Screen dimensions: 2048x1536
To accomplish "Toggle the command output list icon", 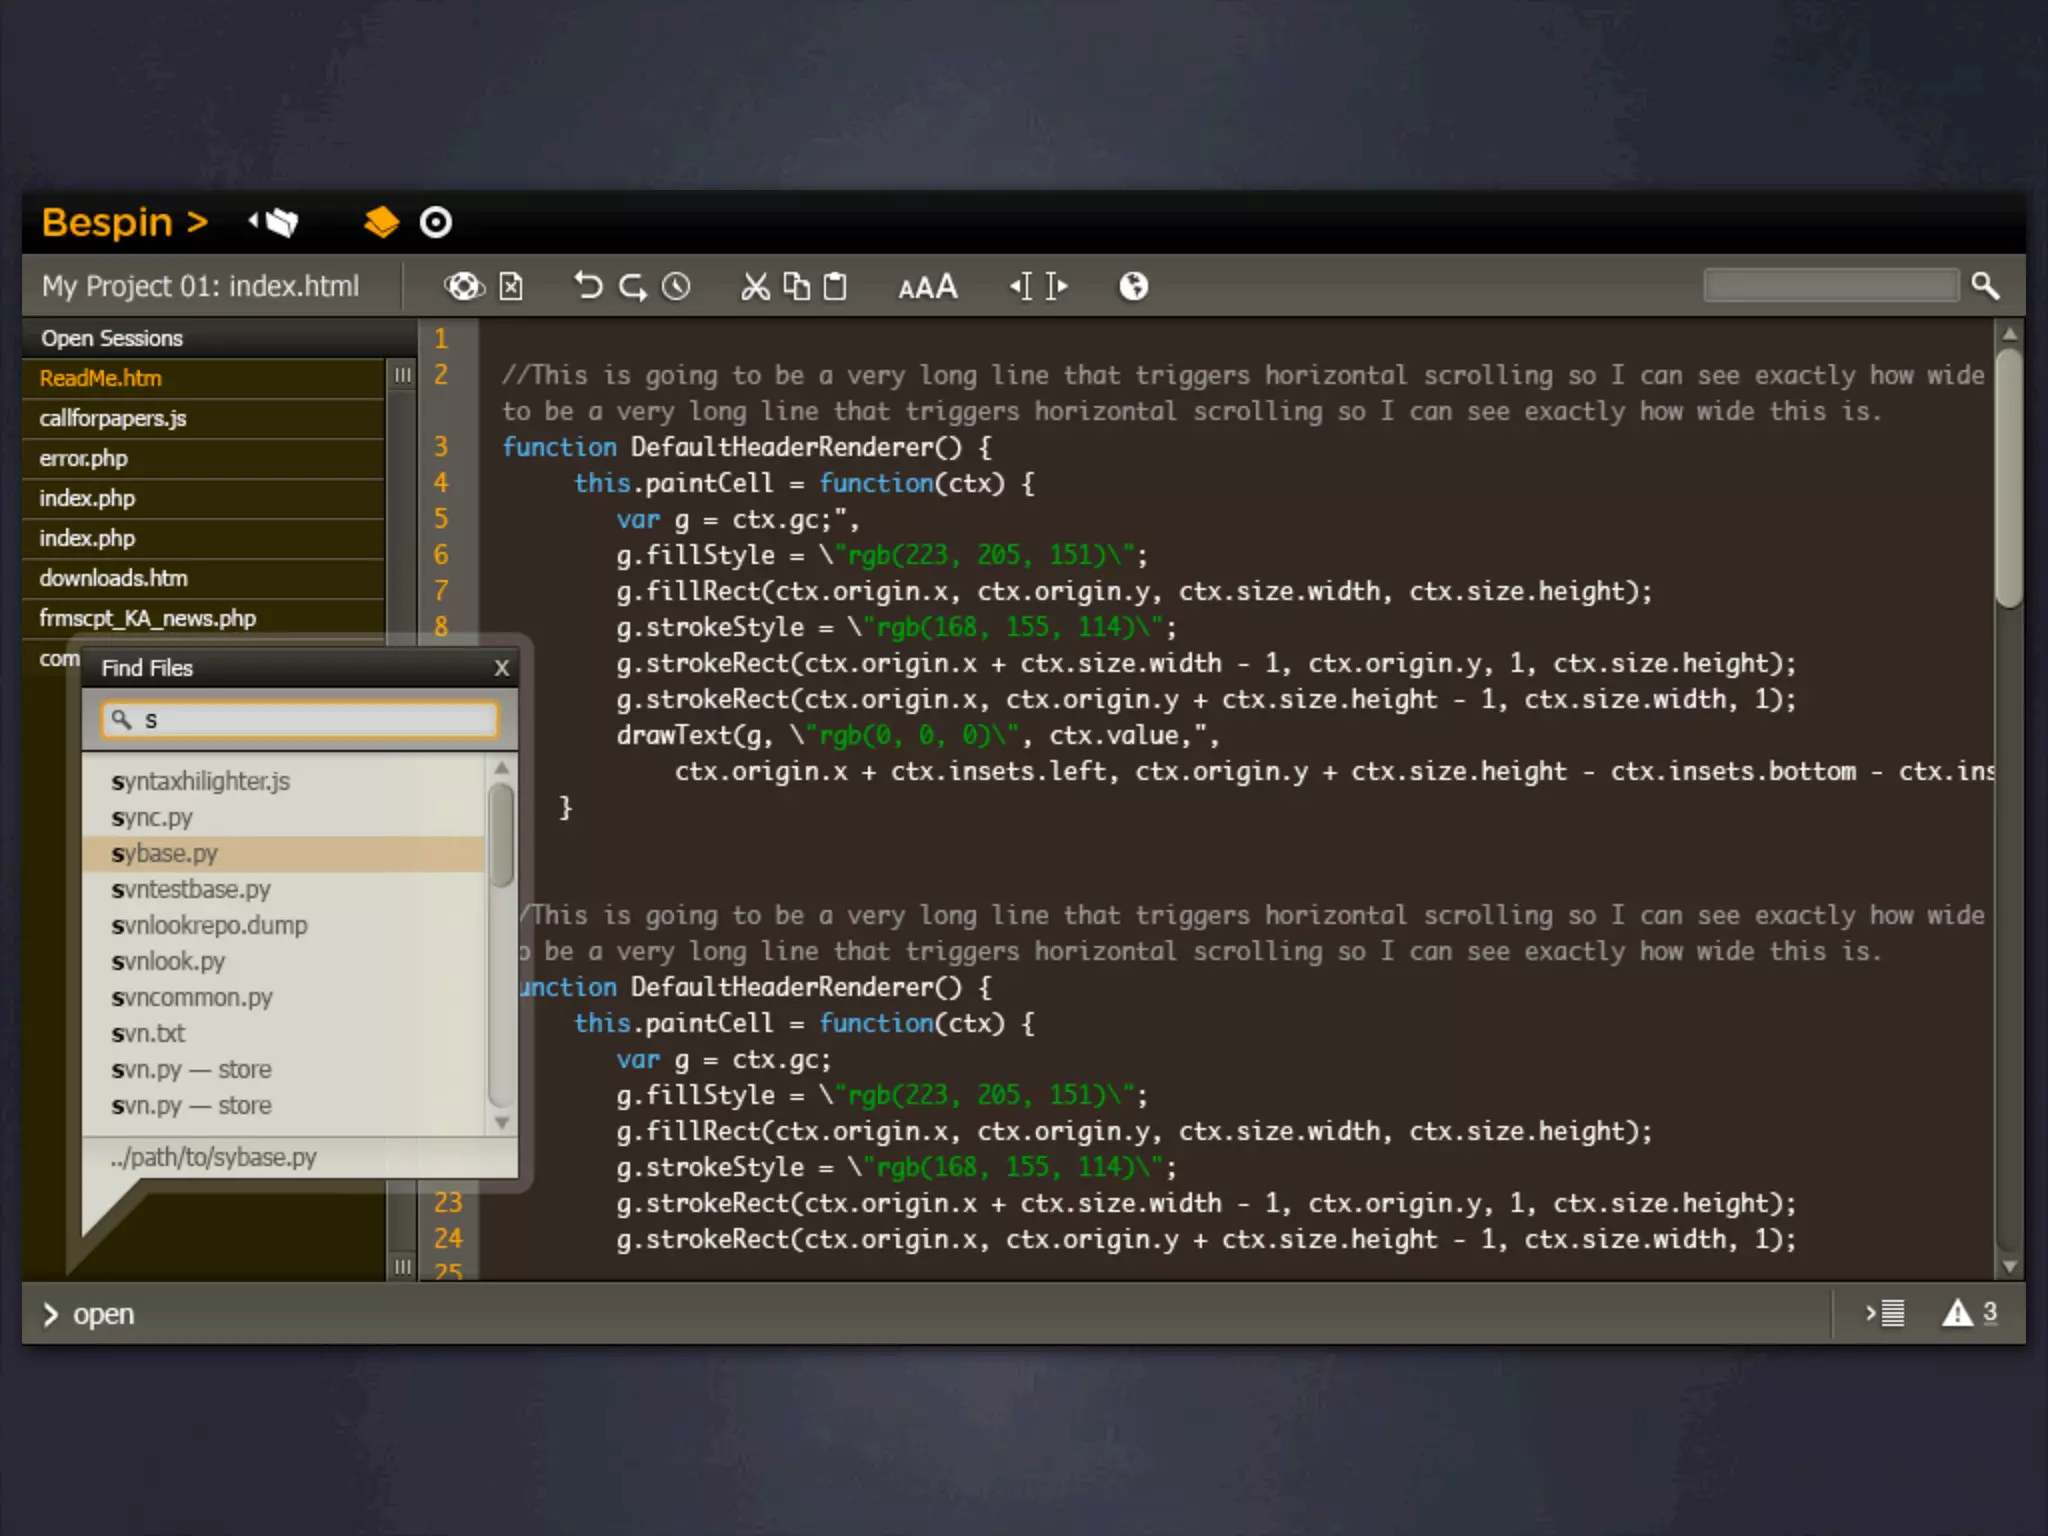I will tap(1886, 1313).
